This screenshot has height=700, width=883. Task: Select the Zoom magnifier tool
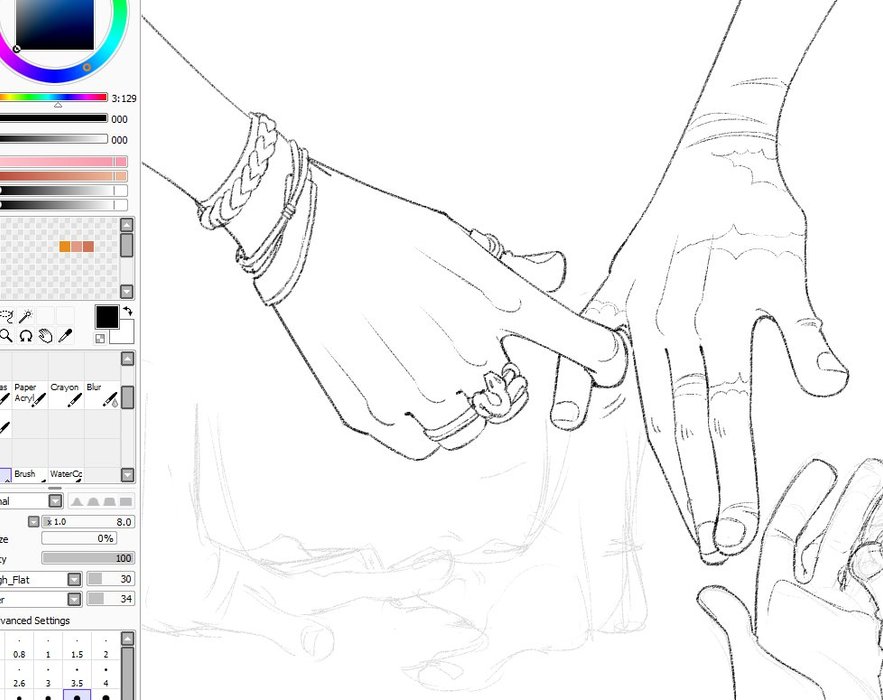pyautogui.click(x=6, y=336)
